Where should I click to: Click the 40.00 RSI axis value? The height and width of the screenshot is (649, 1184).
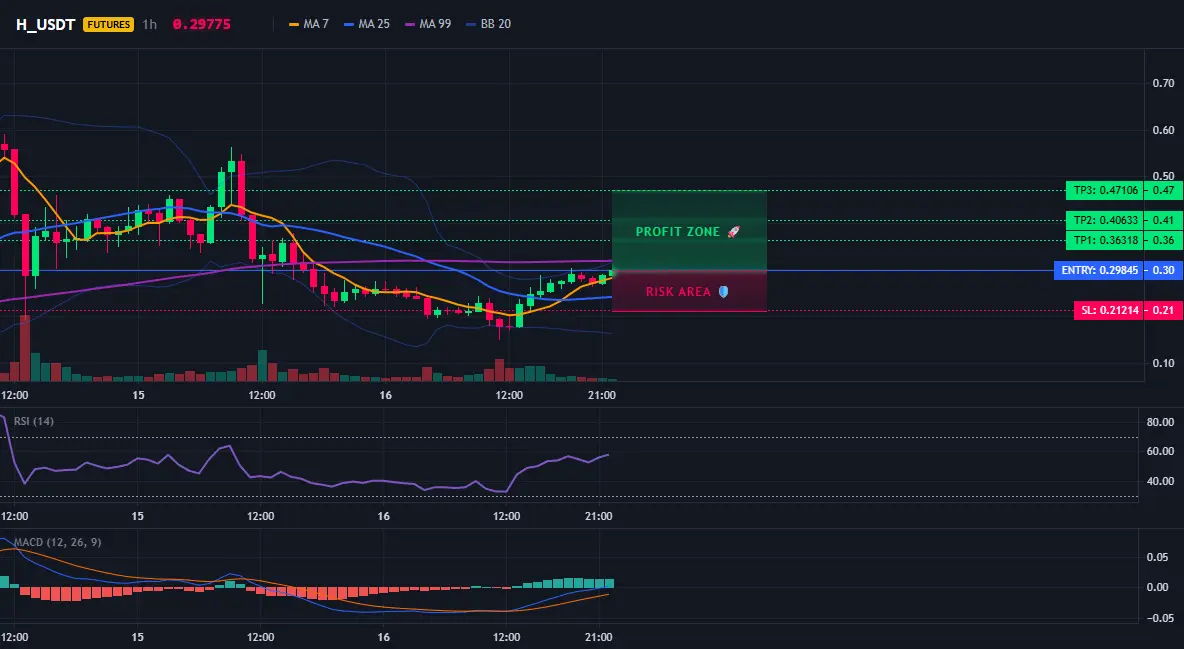pyautogui.click(x=1161, y=481)
